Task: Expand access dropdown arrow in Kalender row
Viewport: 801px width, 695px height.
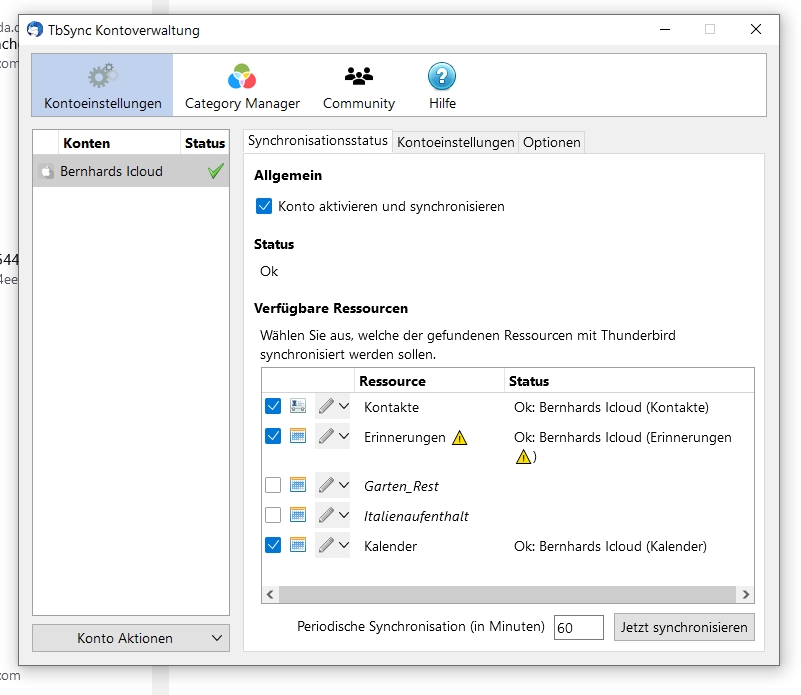Action: click(344, 545)
